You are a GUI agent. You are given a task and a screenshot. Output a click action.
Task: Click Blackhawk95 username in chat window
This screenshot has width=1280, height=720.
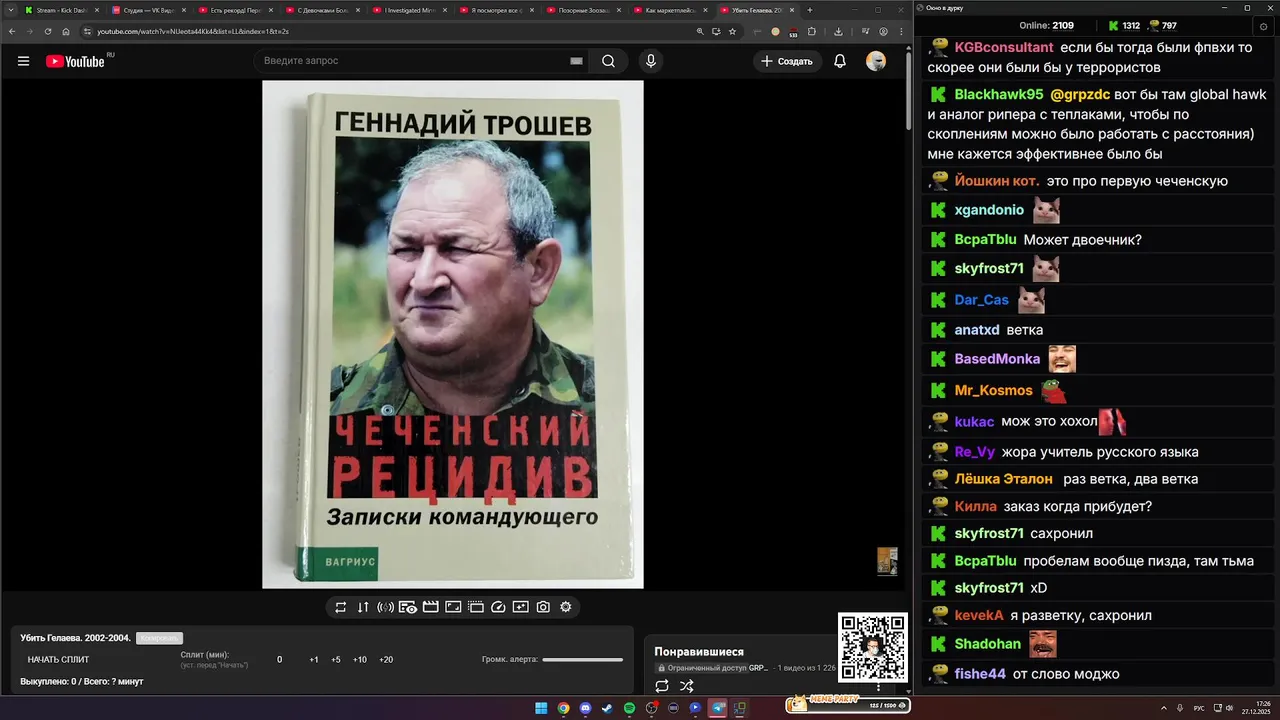pos(999,94)
